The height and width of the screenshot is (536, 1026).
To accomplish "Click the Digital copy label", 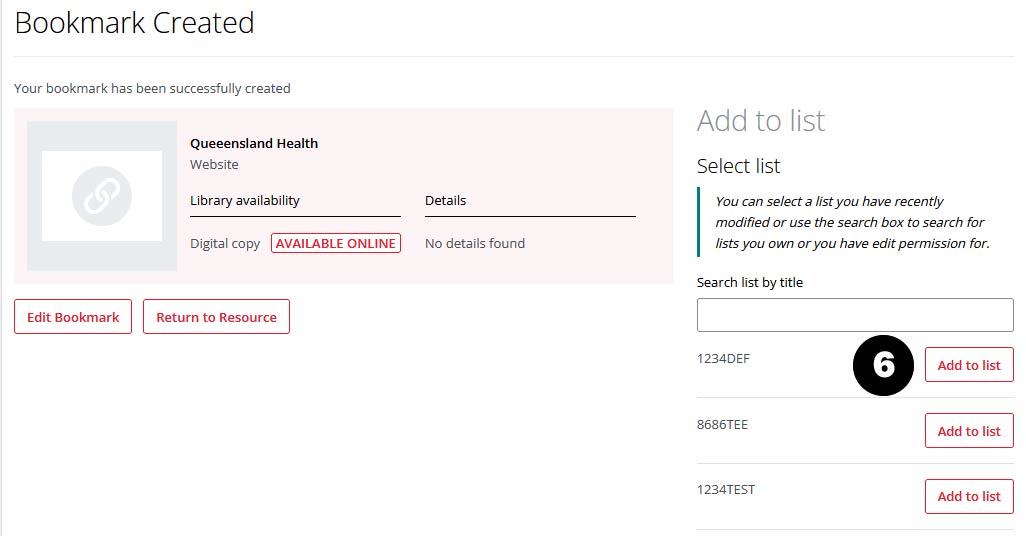I will tap(225, 243).
